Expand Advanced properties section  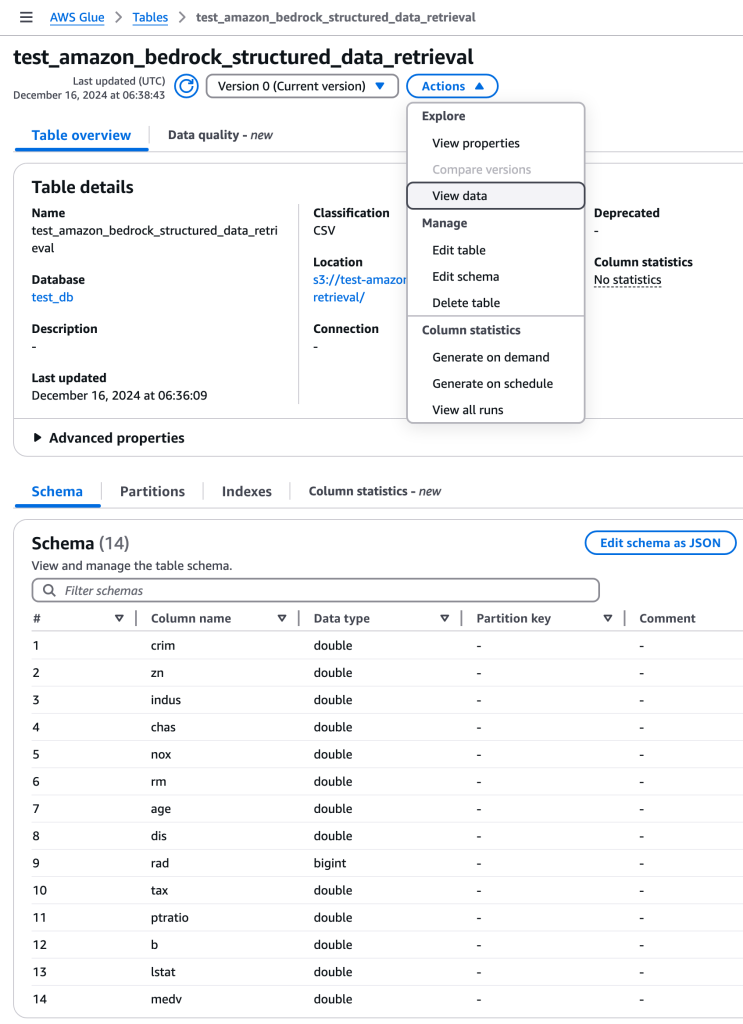(109, 438)
